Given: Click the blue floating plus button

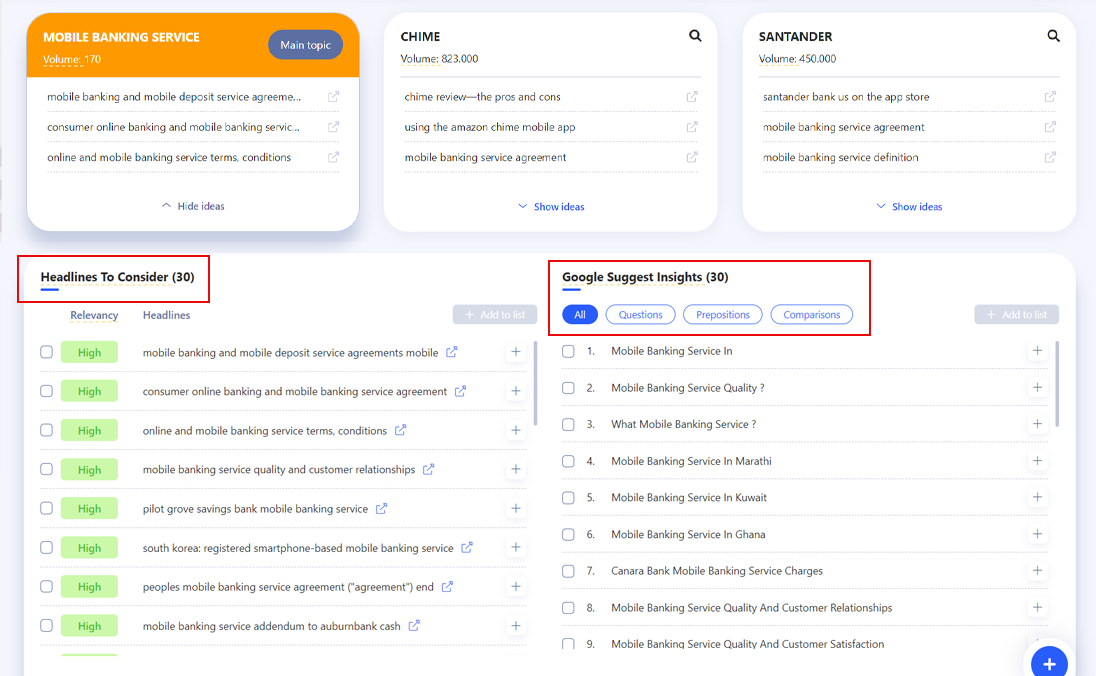Looking at the screenshot, I should click(x=1049, y=663).
